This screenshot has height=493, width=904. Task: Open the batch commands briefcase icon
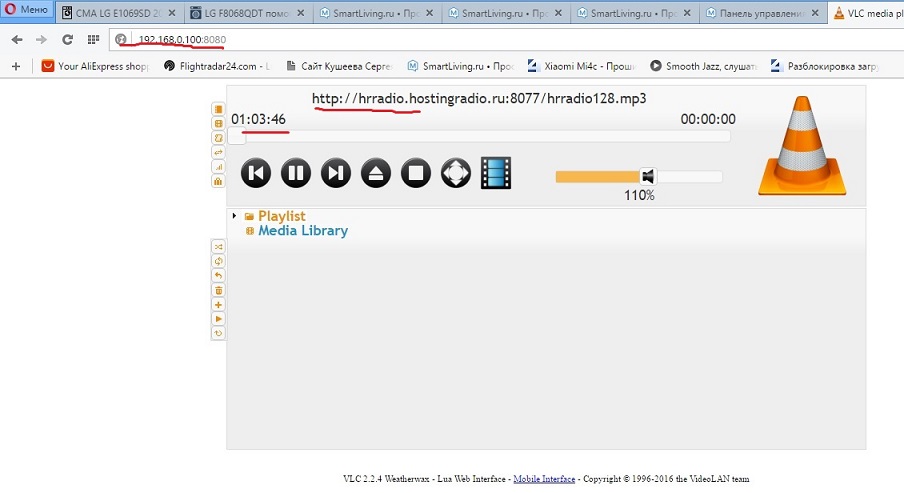click(219, 181)
